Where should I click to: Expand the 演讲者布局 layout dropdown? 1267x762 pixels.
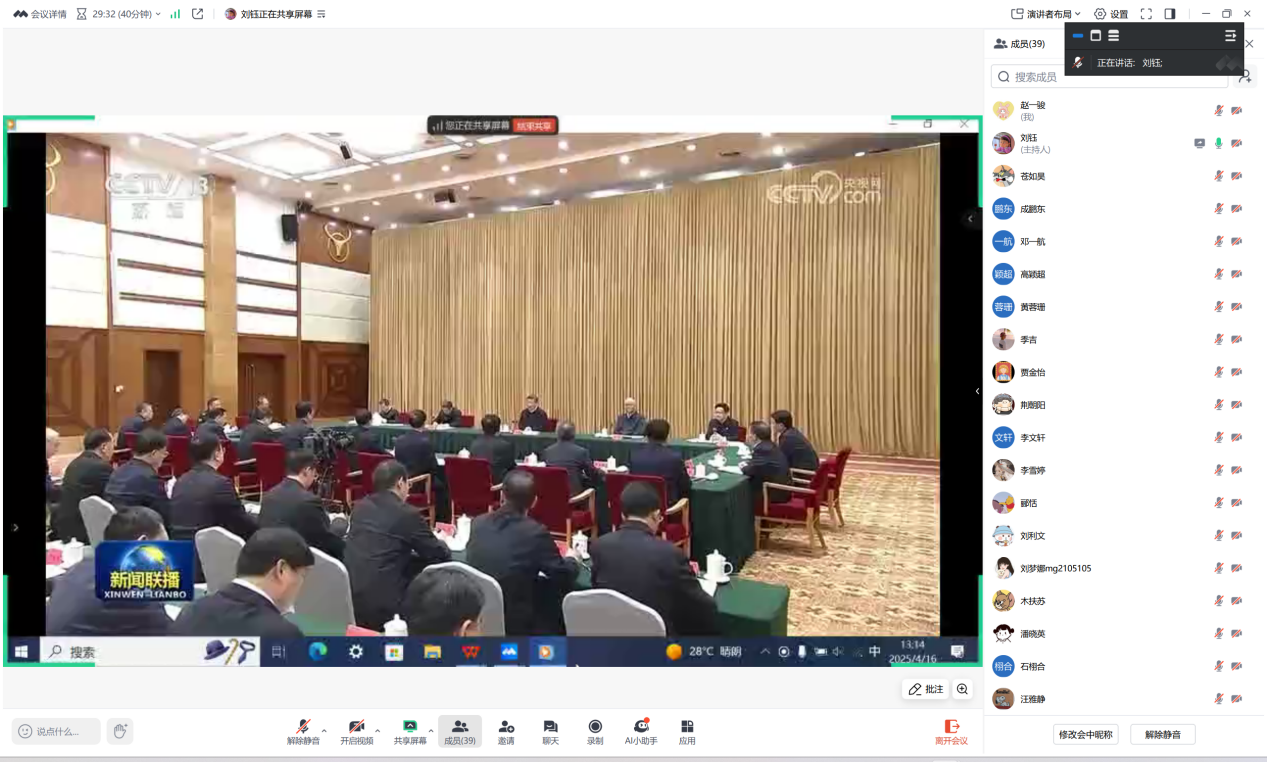[1046, 14]
